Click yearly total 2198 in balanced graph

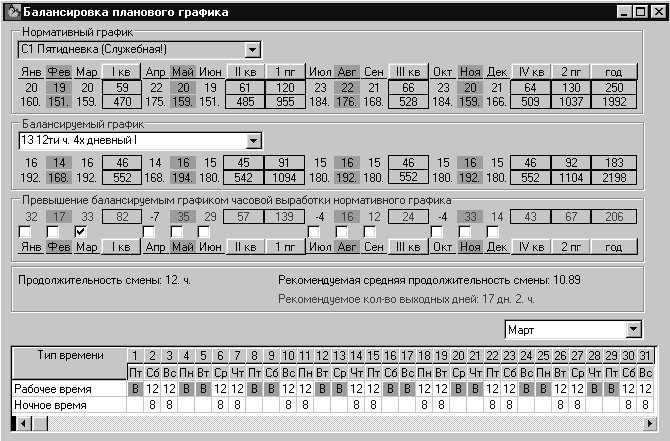point(614,177)
